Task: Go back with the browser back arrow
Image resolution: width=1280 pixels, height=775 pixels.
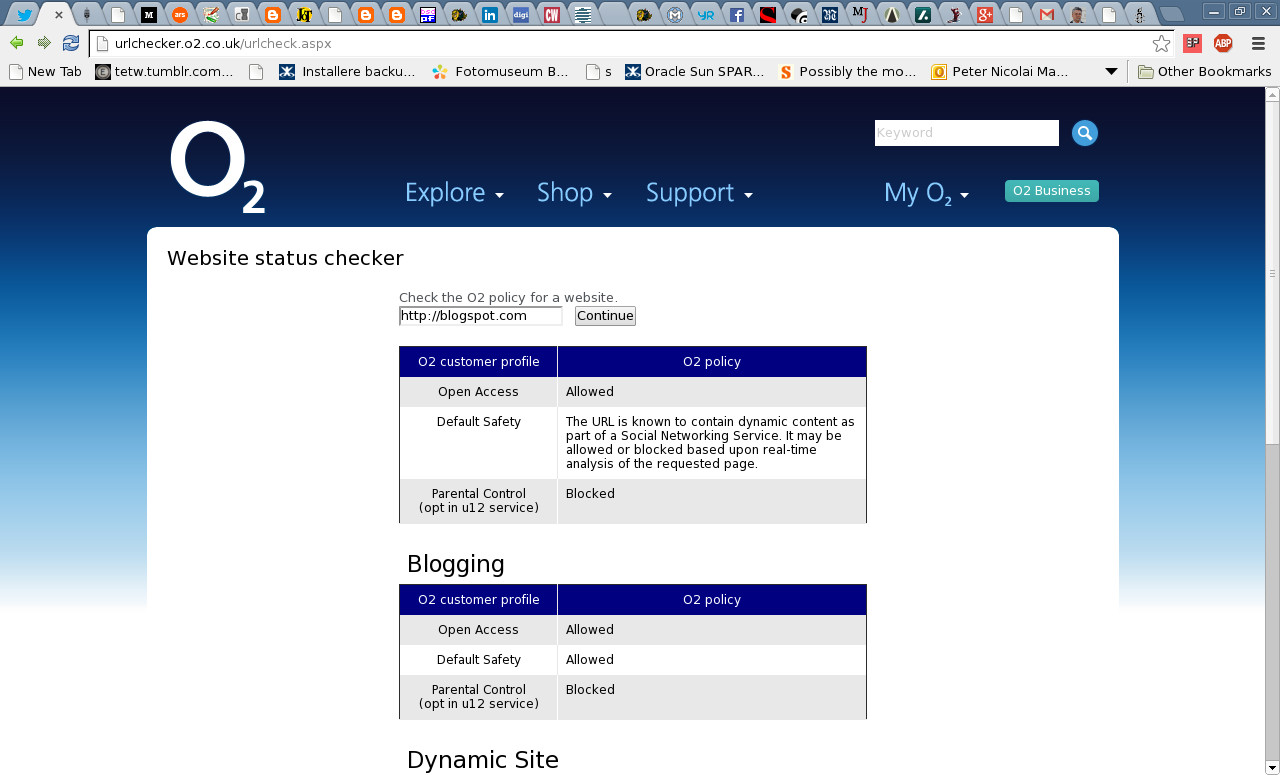Action: coord(17,43)
